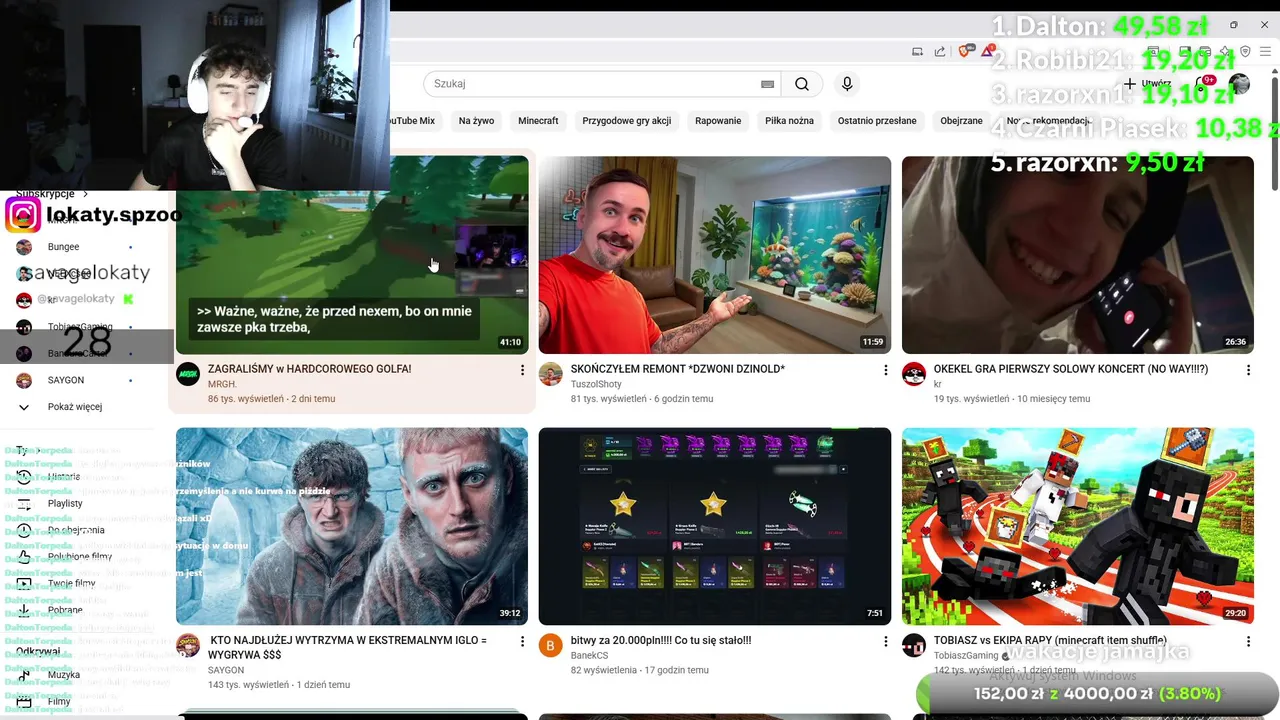Select the Ostatnio przesłane filter chip
Viewport: 1280px width, 720px height.
877,121
